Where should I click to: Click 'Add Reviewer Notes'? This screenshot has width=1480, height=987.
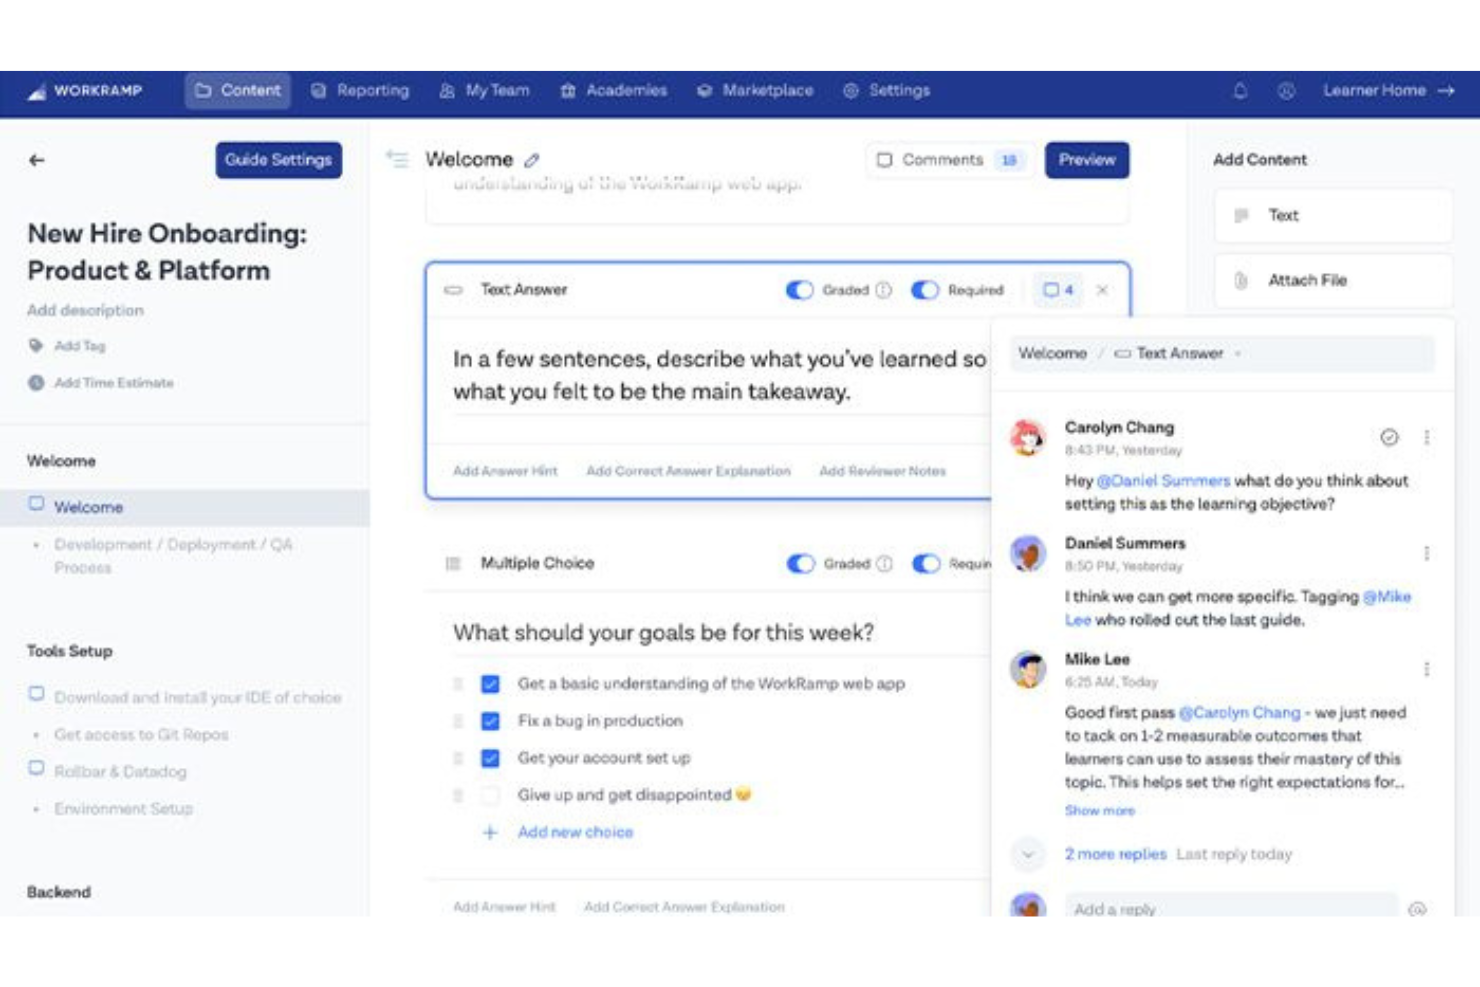click(883, 471)
